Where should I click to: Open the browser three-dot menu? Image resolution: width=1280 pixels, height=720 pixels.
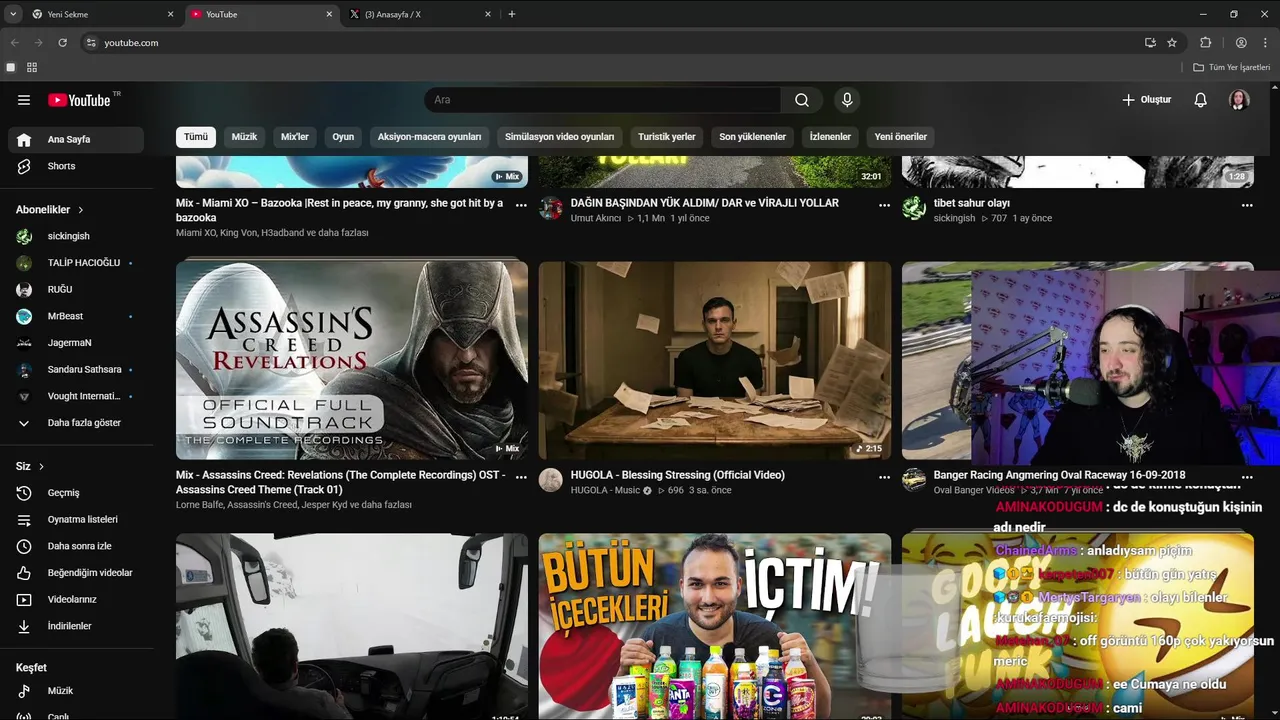(1266, 43)
